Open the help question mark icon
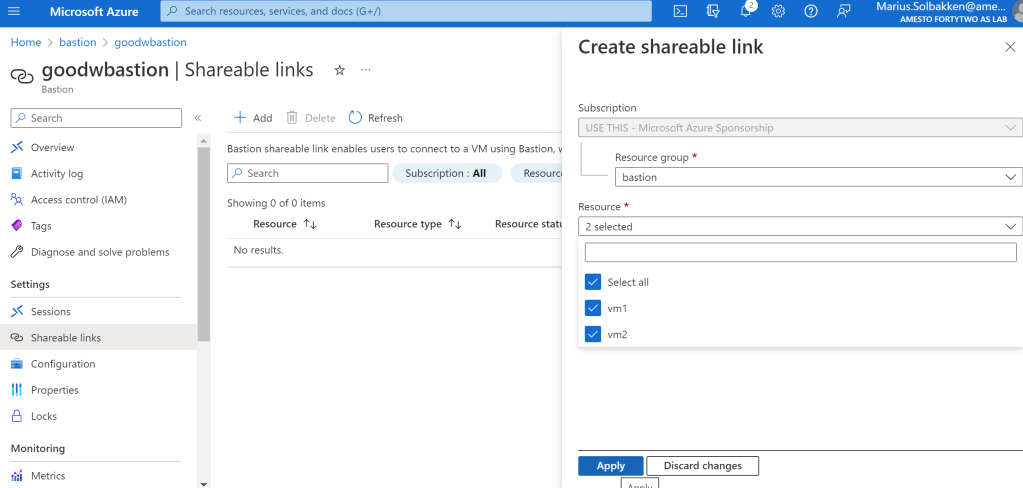Image resolution: width=1023 pixels, height=488 pixels. click(811, 12)
